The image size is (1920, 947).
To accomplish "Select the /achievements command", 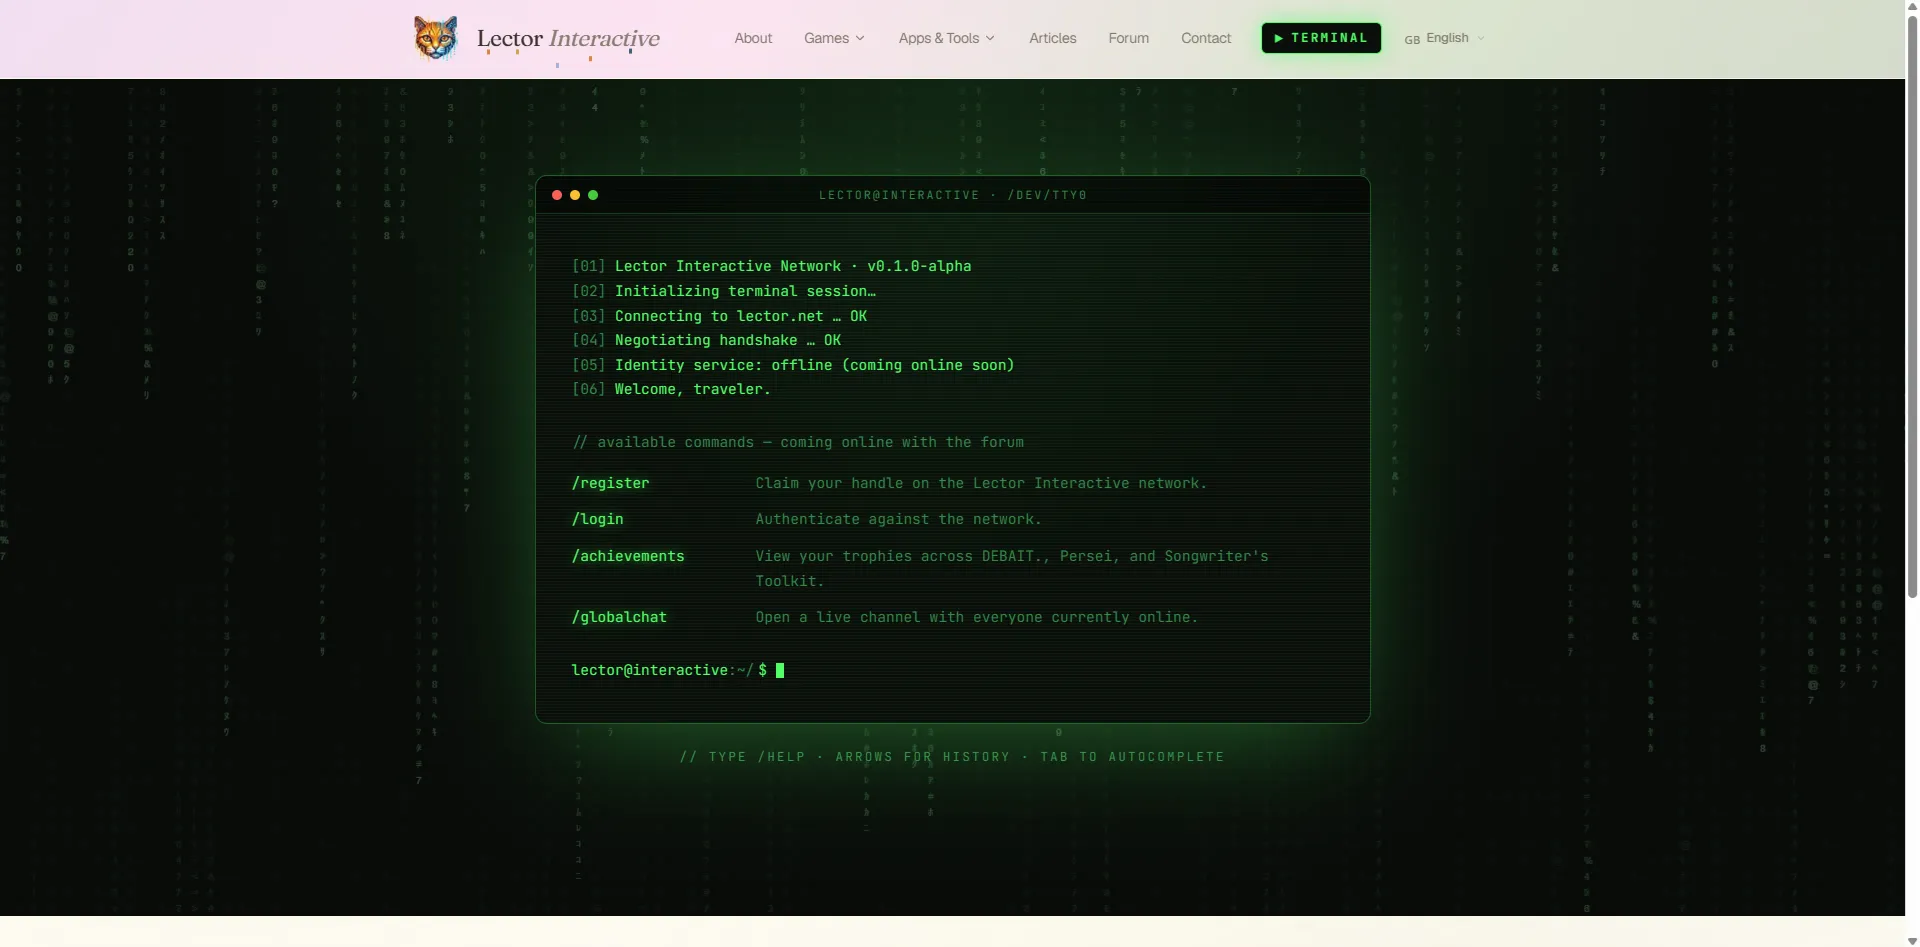I will click(x=628, y=556).
